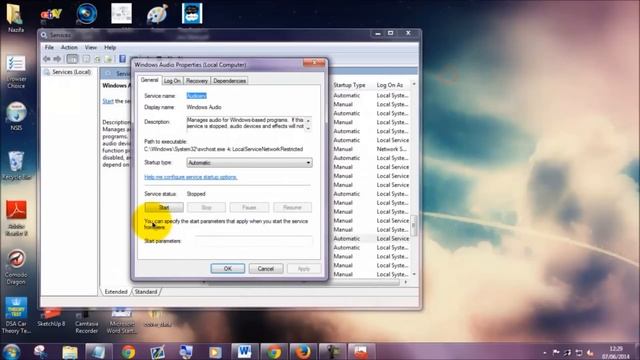Open DSA Car Theory Test shortcut
This screenshot has width=640, height=360.
point(16,315)
